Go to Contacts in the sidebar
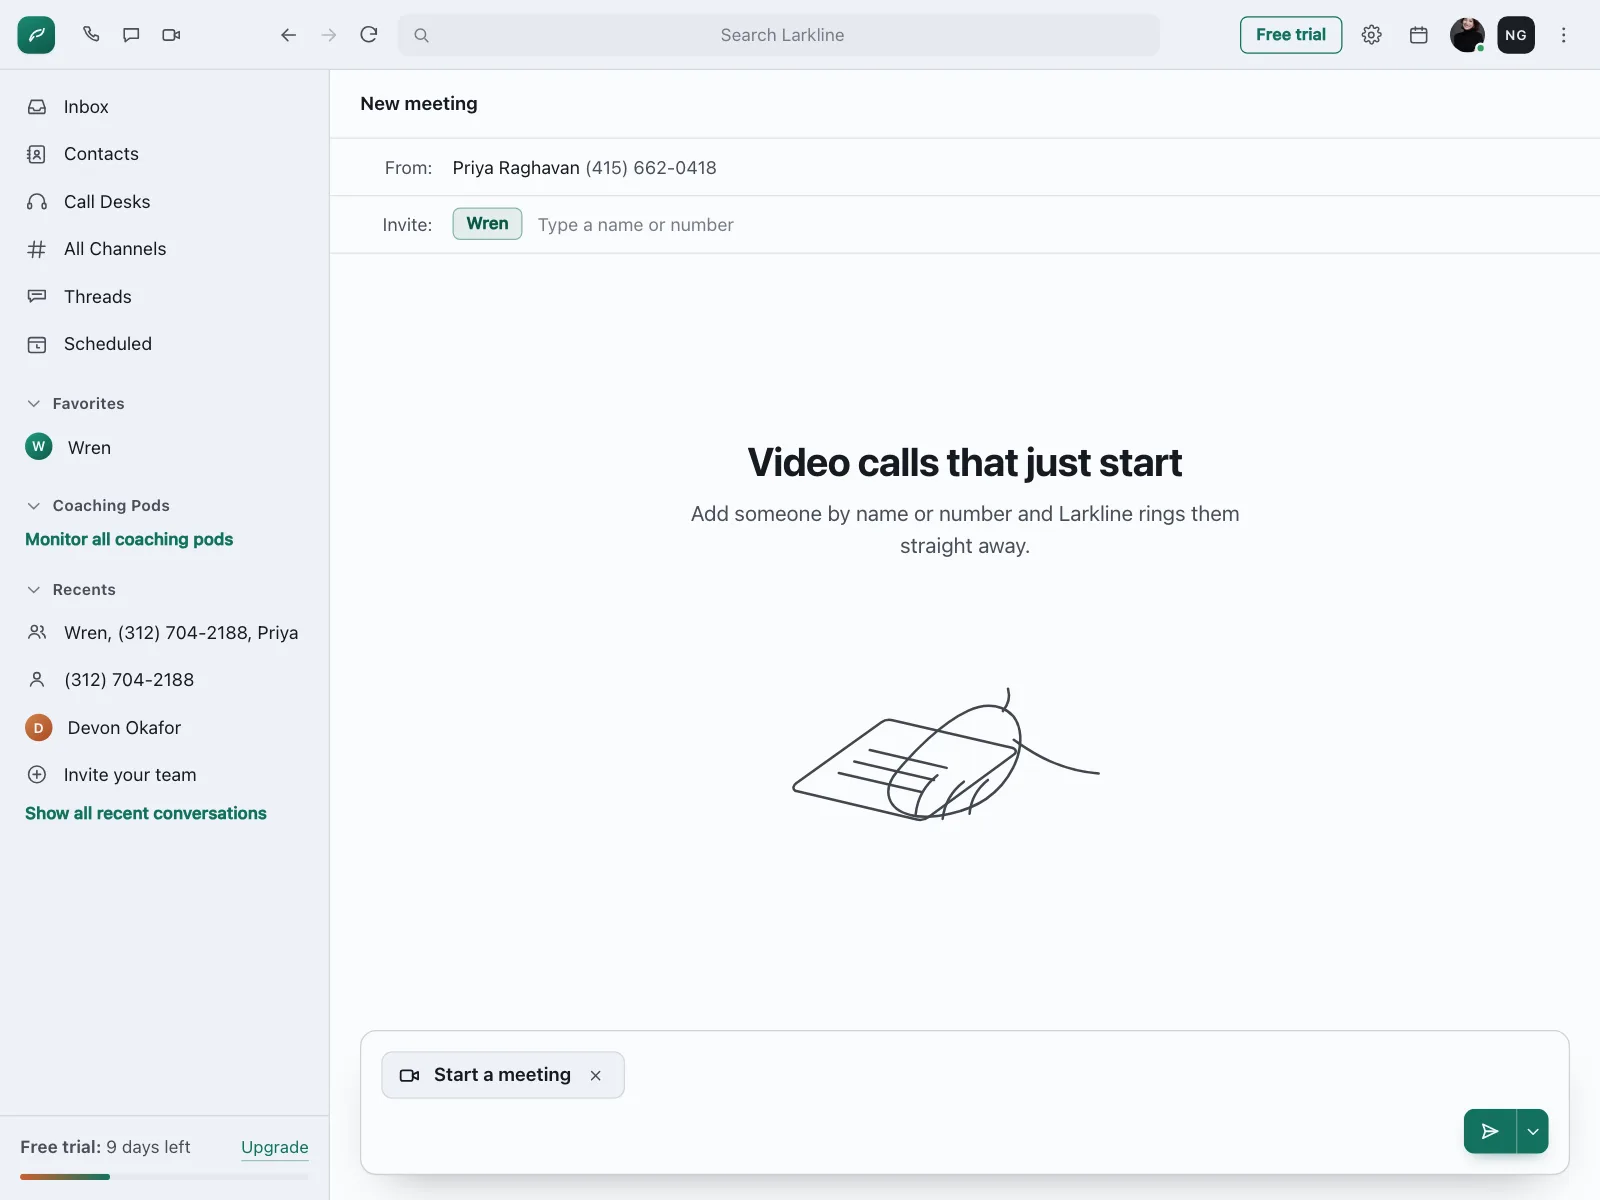 pos(164,154)
